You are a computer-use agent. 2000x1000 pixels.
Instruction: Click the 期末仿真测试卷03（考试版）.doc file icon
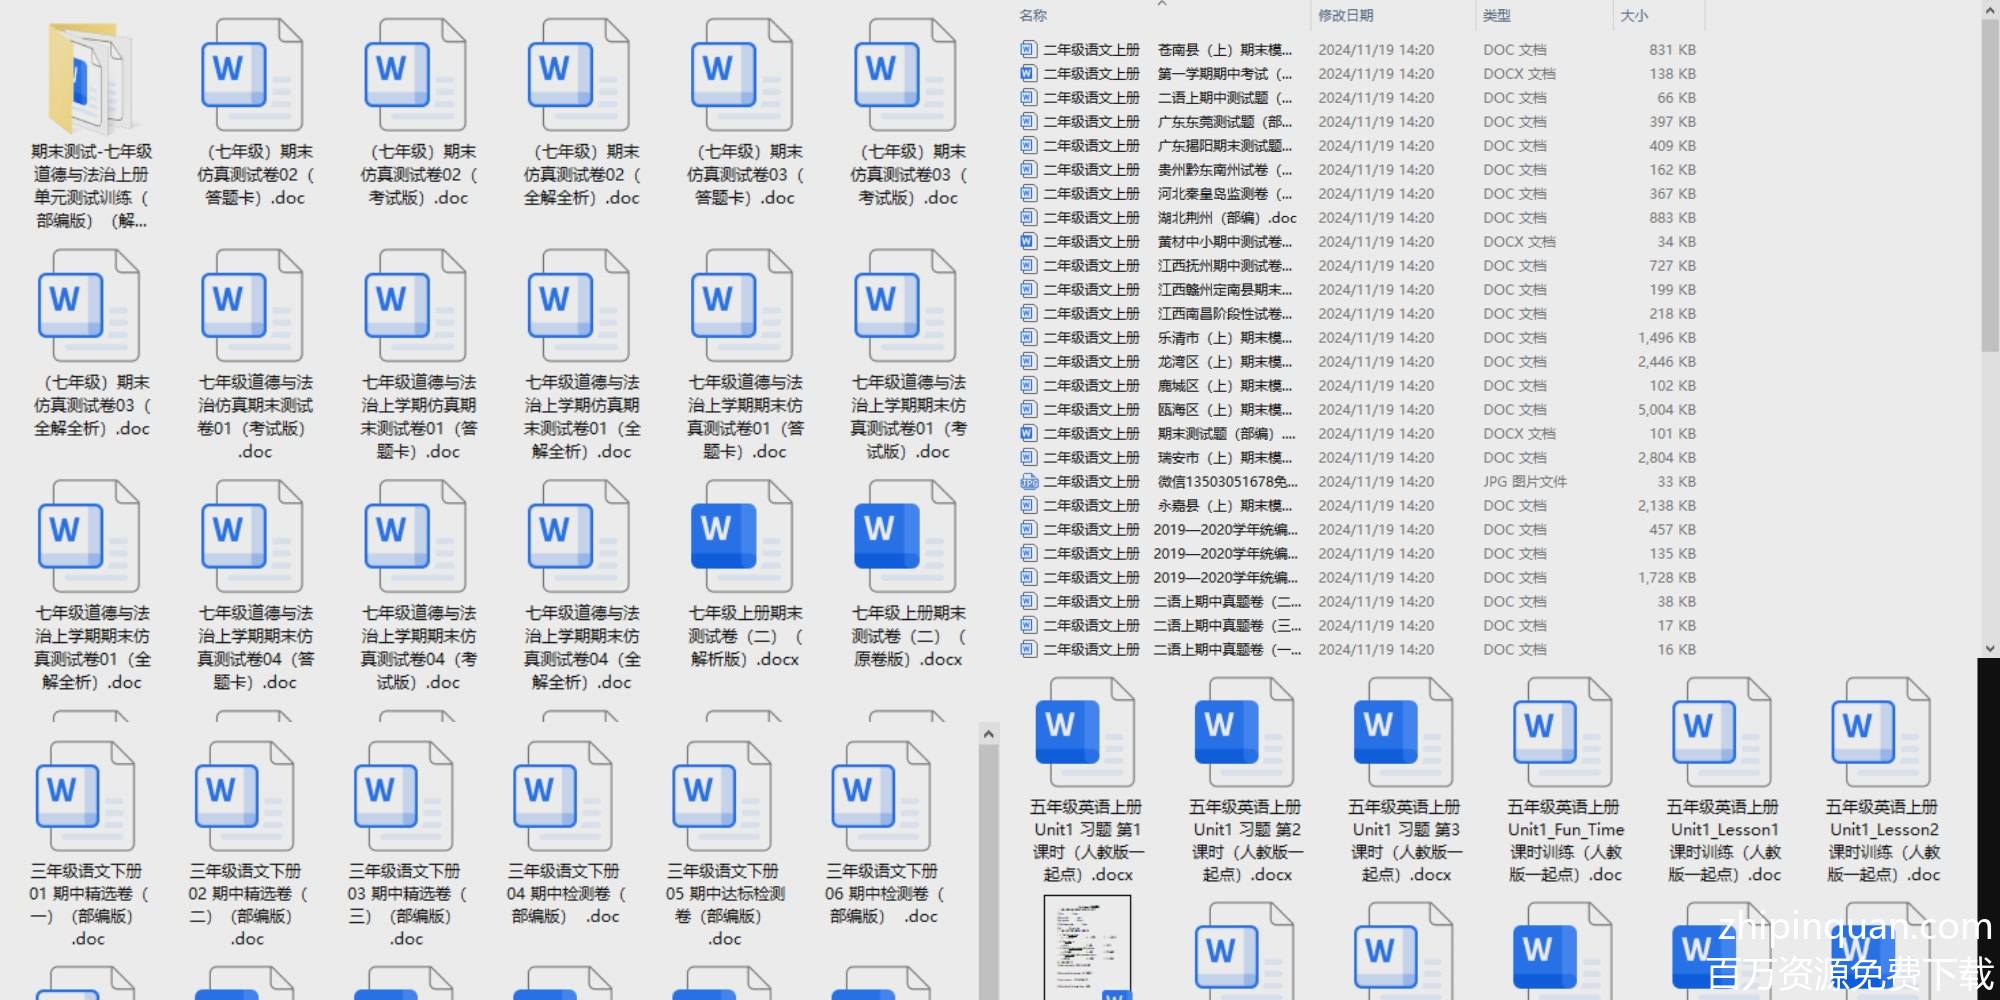click(x=906, y=75)
